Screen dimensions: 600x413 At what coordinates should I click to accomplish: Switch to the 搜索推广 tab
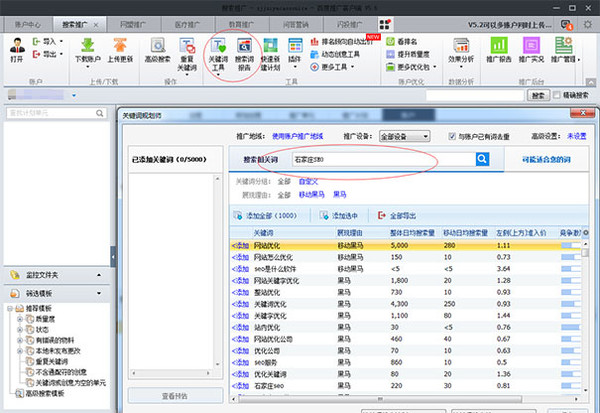coord(75,24)
